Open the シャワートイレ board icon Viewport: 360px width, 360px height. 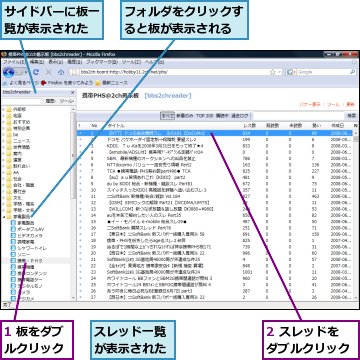click(x=14, y=248)
